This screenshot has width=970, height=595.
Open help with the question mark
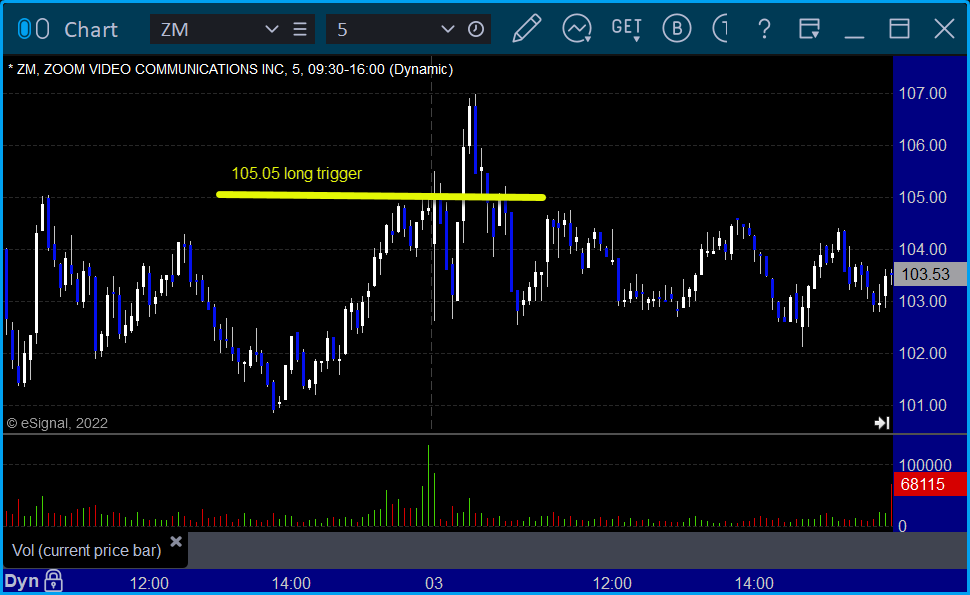click(765, 29)
